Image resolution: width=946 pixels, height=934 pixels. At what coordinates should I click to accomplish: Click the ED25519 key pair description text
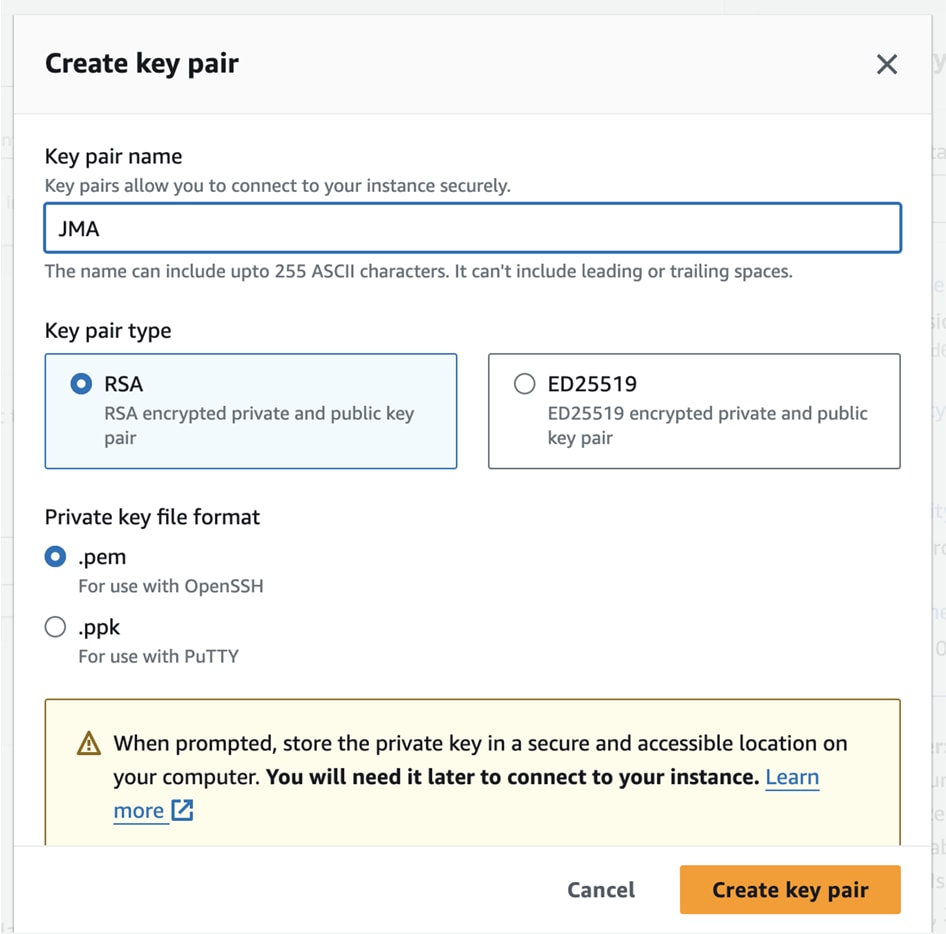pyautogui.click(x=707, y=425)
